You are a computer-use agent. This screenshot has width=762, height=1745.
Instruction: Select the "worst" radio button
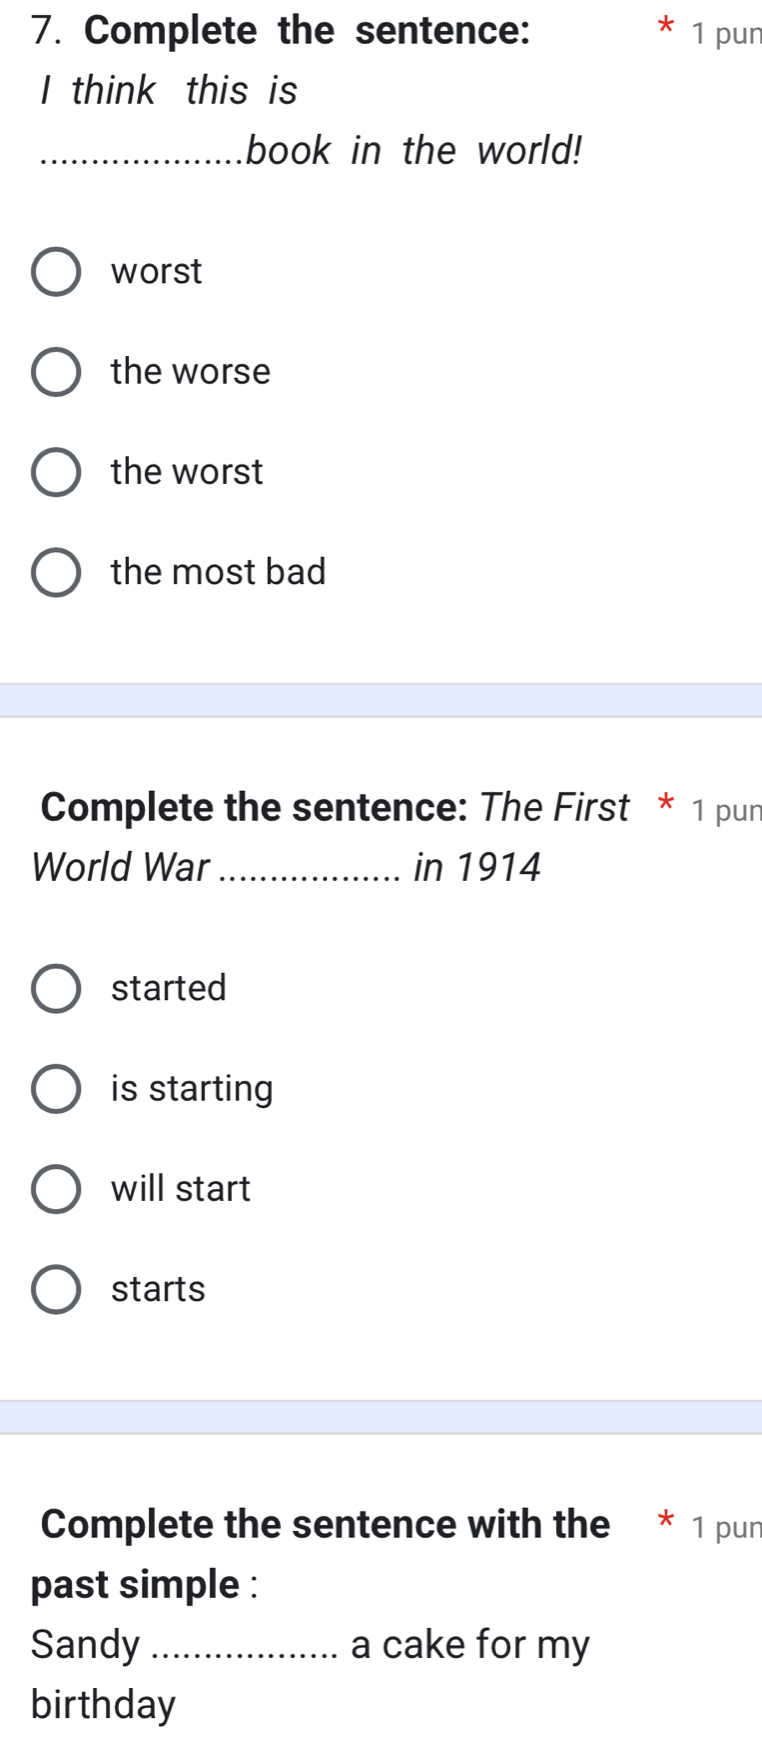pos(56,272)
